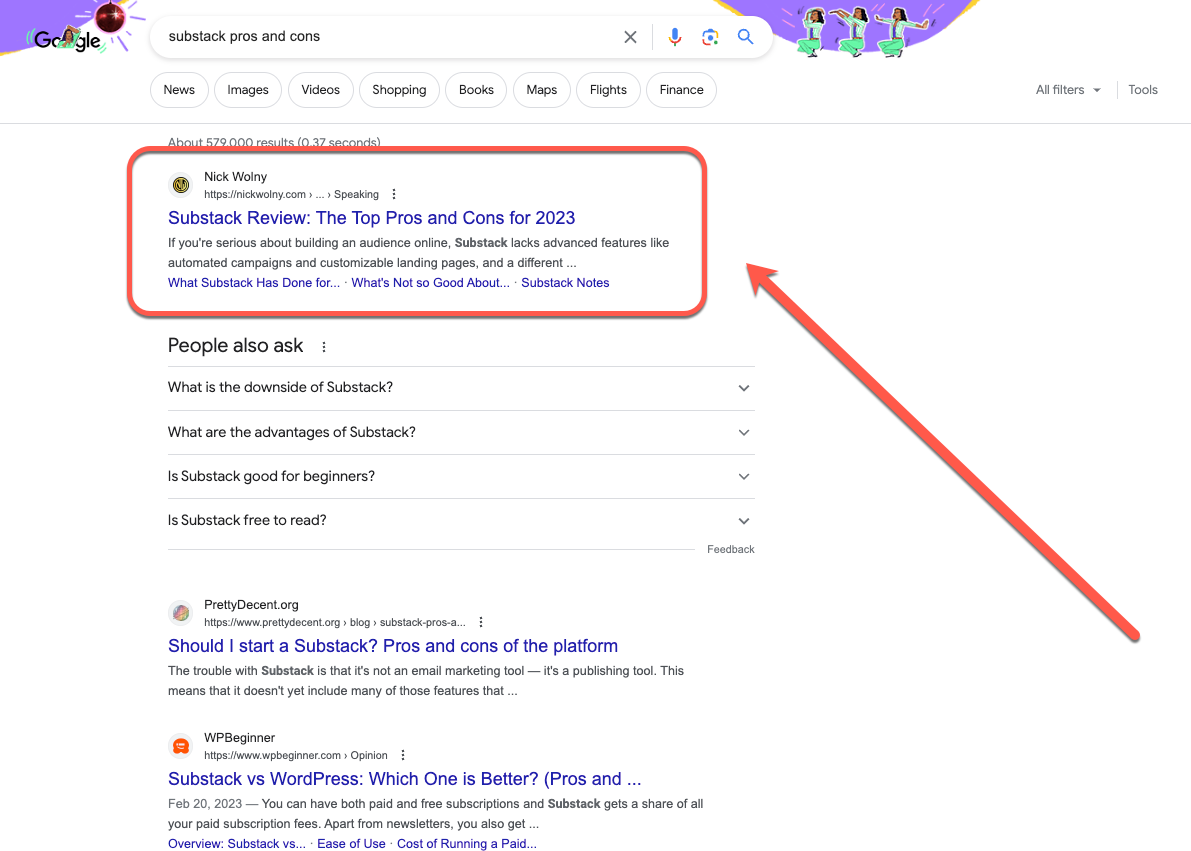Open options menu beside People also ask

click(x=324, y=346)
